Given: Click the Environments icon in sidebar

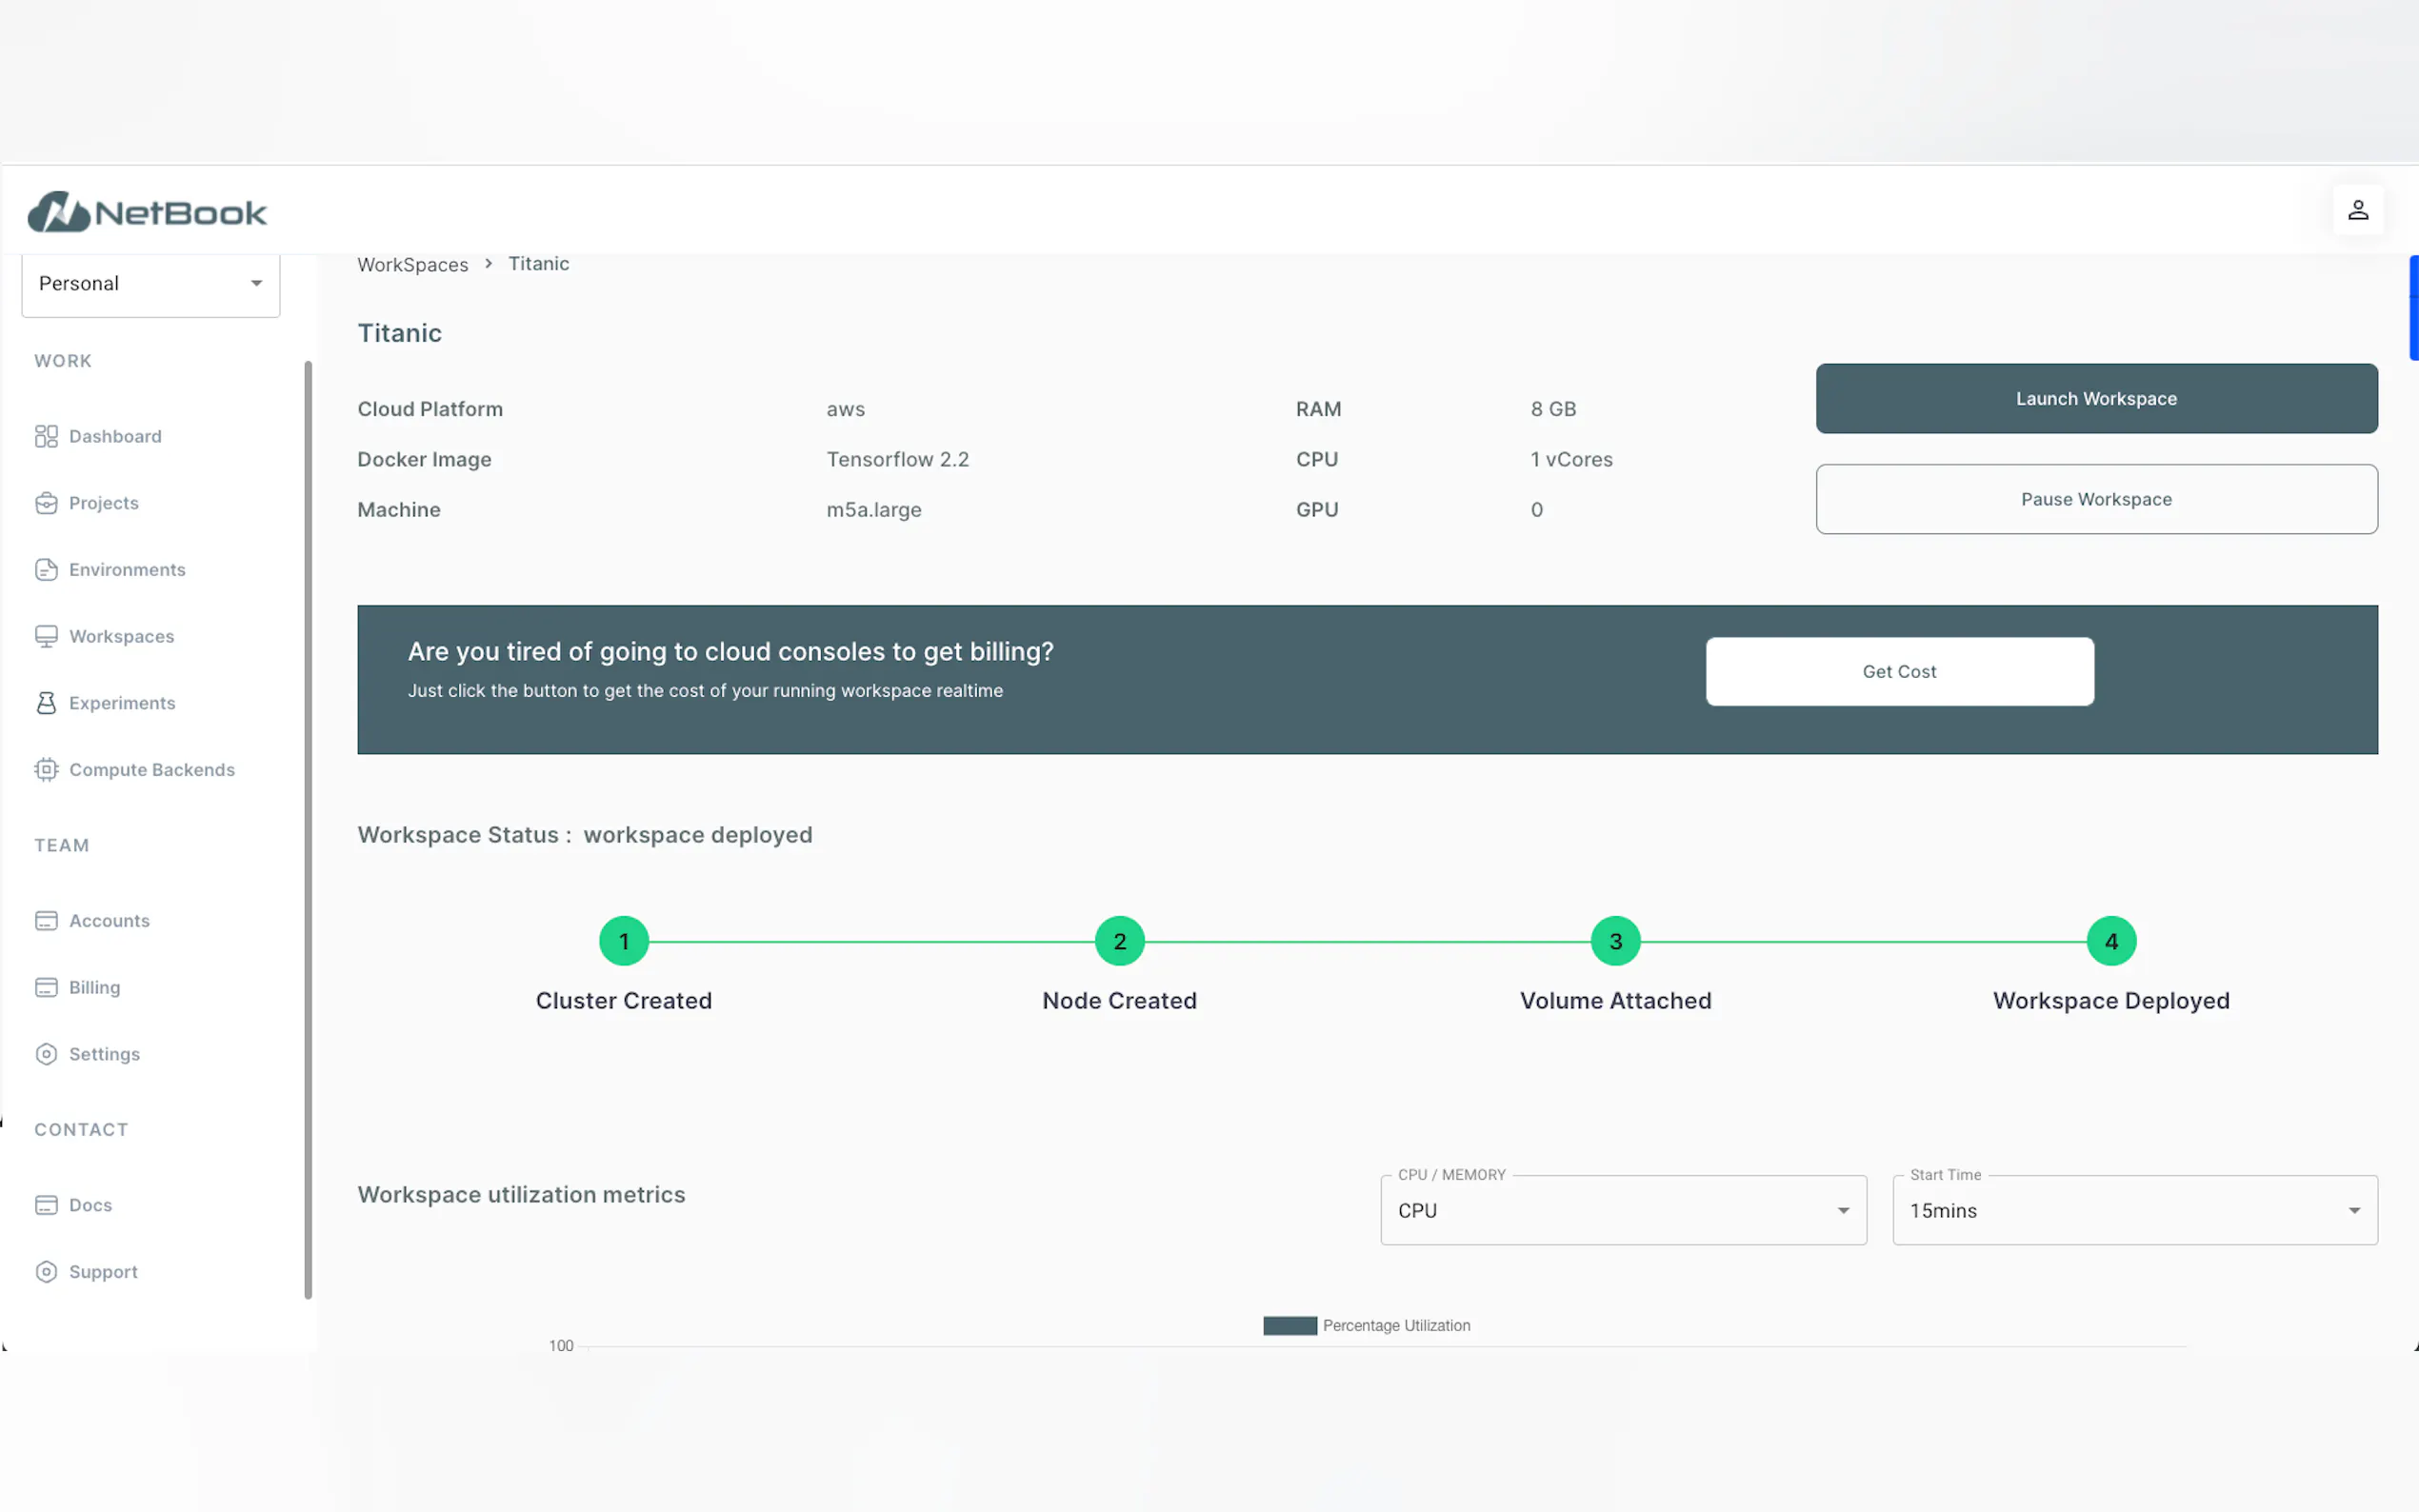Looking at the screenshot, I should point(46,570).
